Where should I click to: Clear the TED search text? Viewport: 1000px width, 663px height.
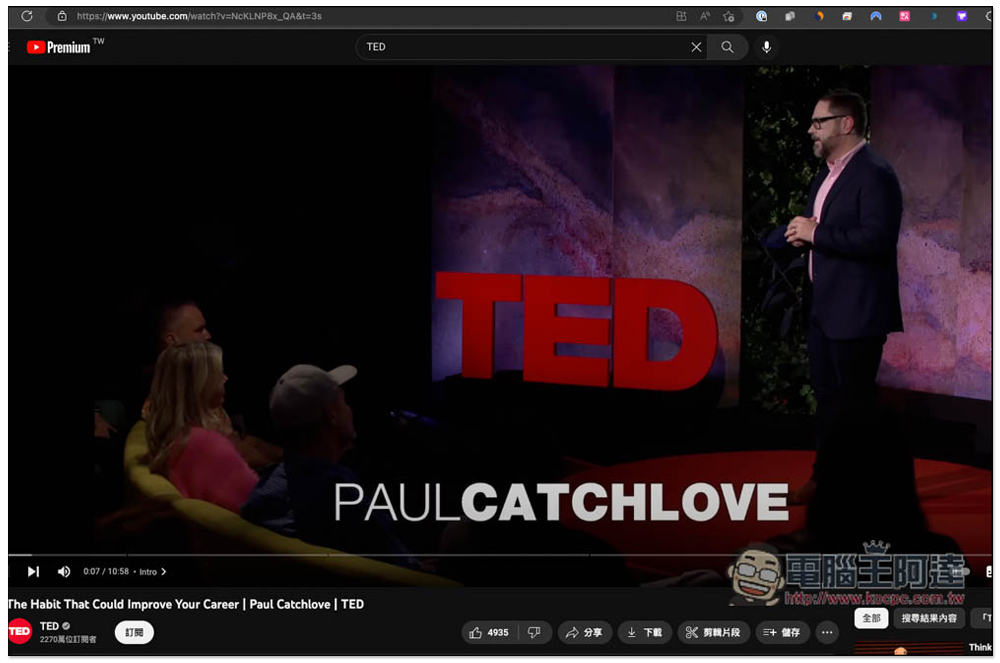[x=696, y=47]
